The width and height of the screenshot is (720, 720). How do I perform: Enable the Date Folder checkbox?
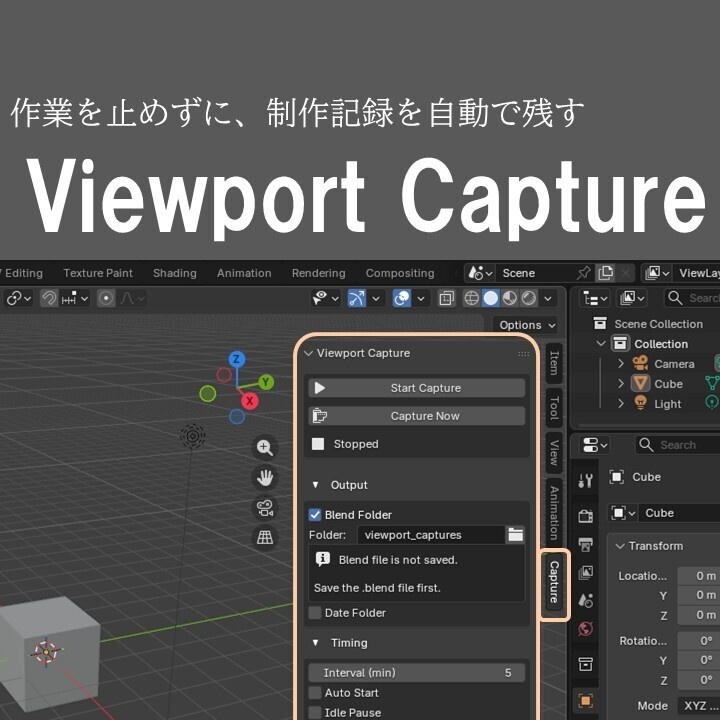[315, 613]
